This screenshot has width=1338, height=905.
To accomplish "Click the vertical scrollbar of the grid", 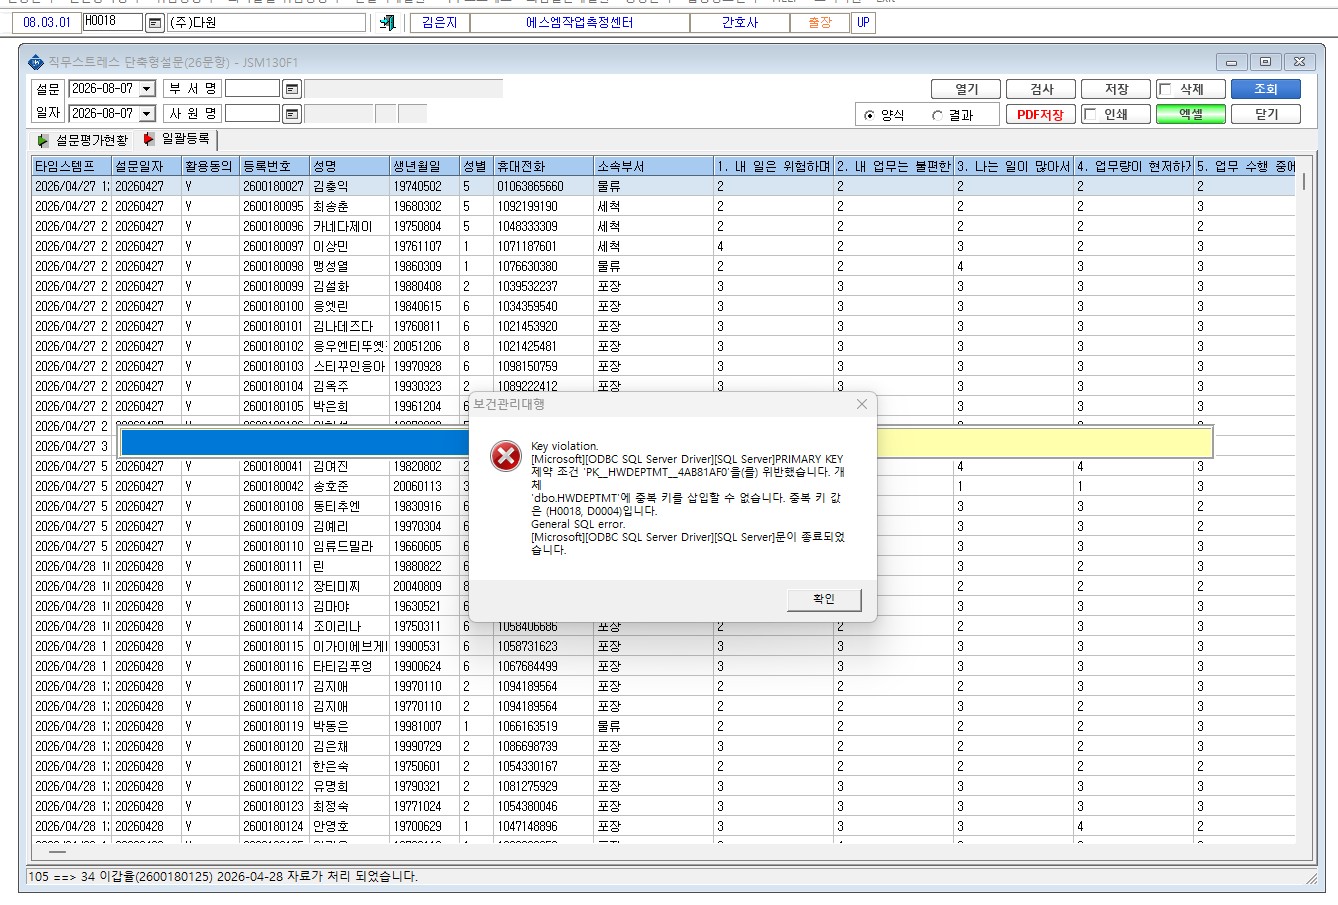I will point(1303,500).
